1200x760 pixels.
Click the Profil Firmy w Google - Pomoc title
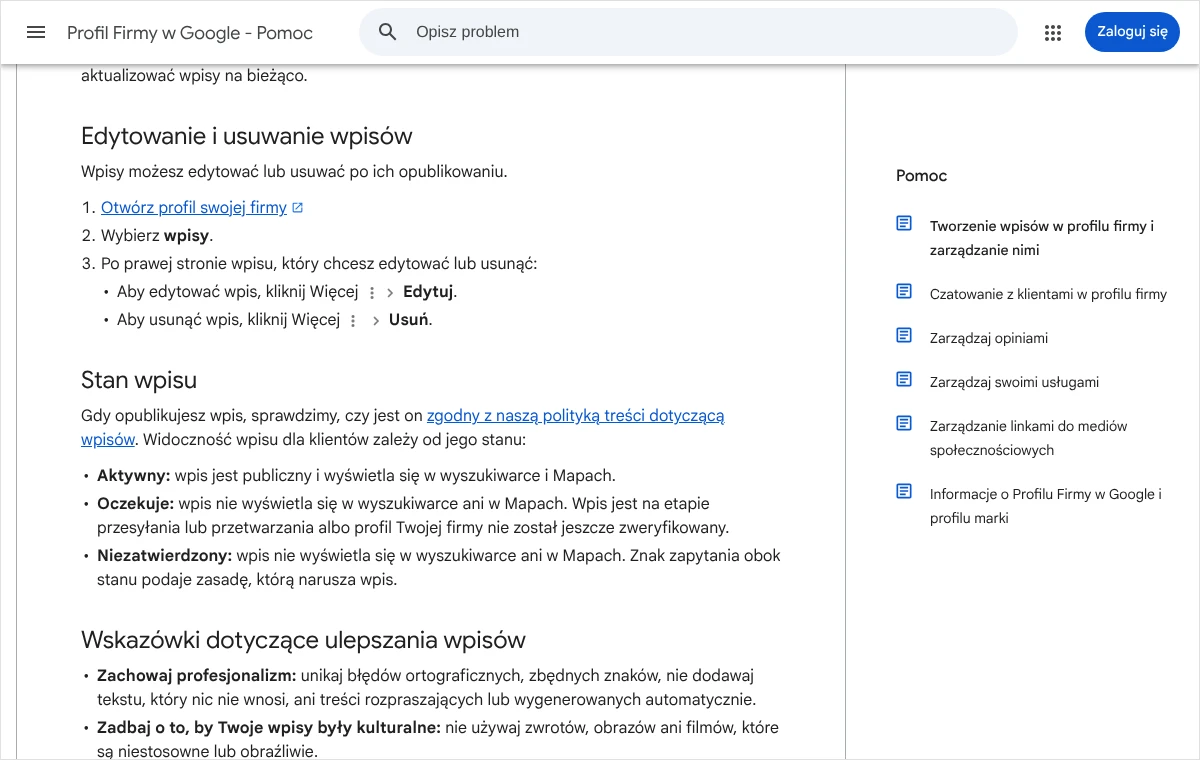pos(190,33)
